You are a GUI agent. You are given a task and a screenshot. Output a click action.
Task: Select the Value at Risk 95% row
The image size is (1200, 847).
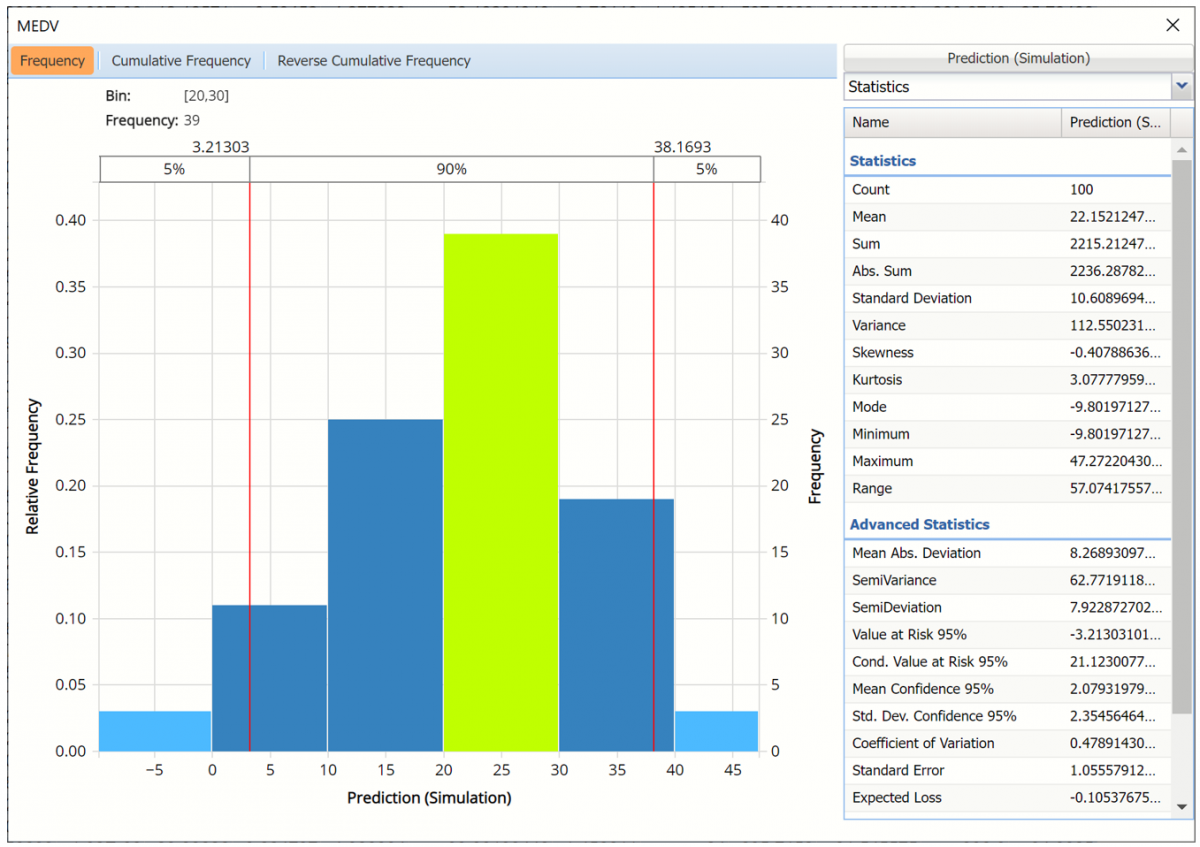[x=1006, y=635]
